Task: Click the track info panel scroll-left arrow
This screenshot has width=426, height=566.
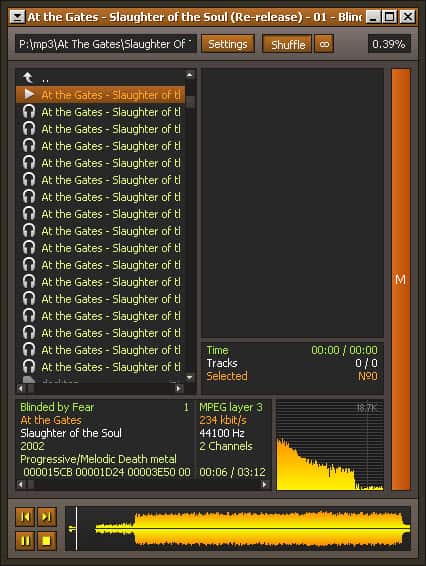Action: (x=21, y=484)
